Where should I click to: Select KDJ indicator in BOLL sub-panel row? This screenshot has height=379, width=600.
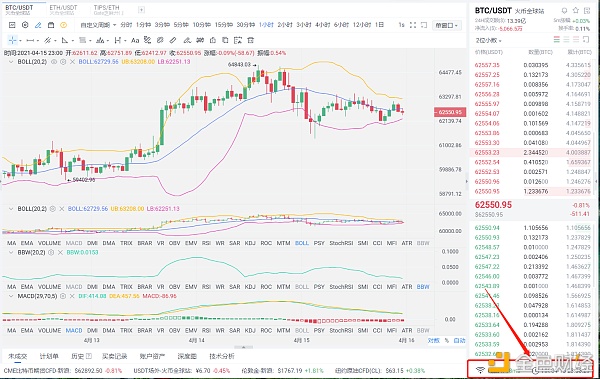tap(250, 243)
